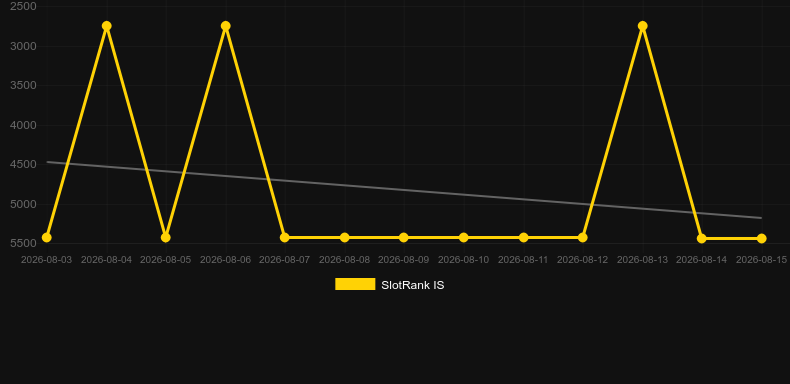The width and height of the screenshot is (790, 384).
Task: Select the peak data point on 2026-08-06
Action: click(x=226, y=26)
